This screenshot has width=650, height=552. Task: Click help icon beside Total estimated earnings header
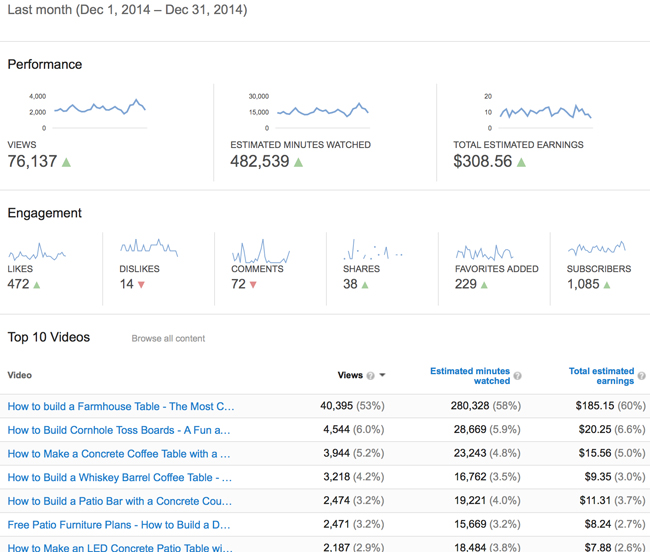(x=641, y=377)
